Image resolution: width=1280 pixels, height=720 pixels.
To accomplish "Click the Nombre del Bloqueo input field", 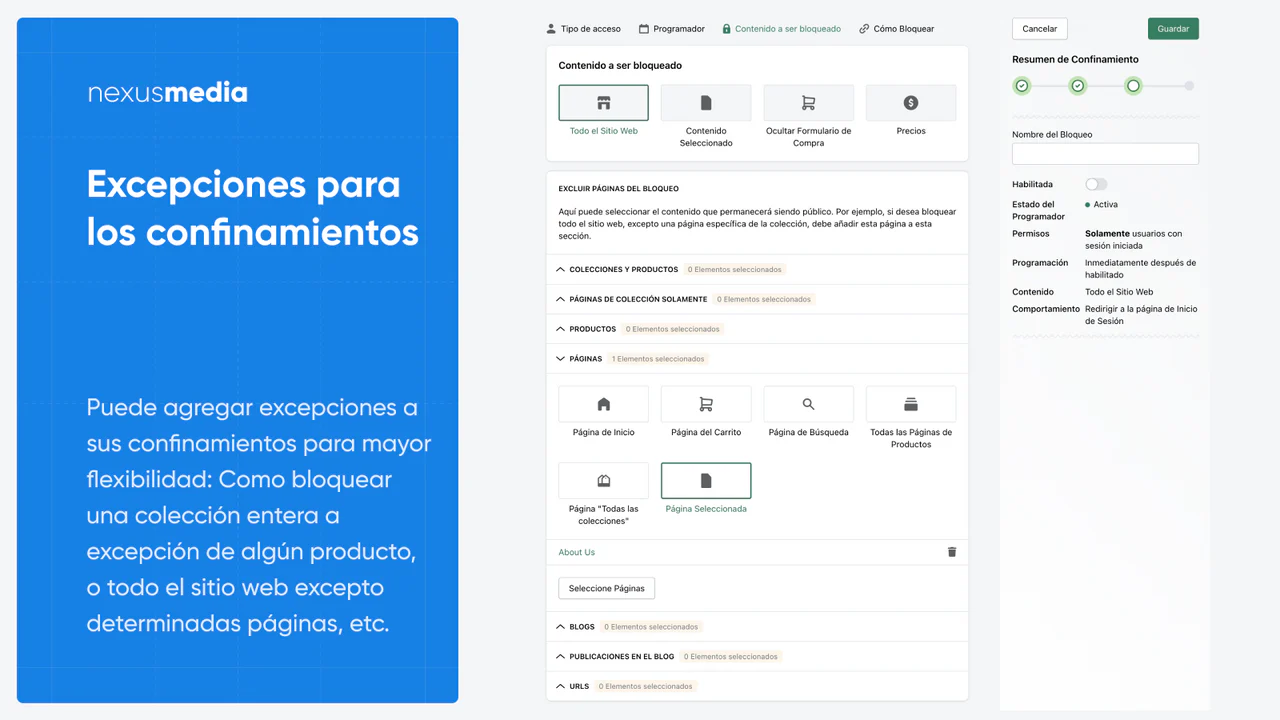I will click(x=1105, y=153).
